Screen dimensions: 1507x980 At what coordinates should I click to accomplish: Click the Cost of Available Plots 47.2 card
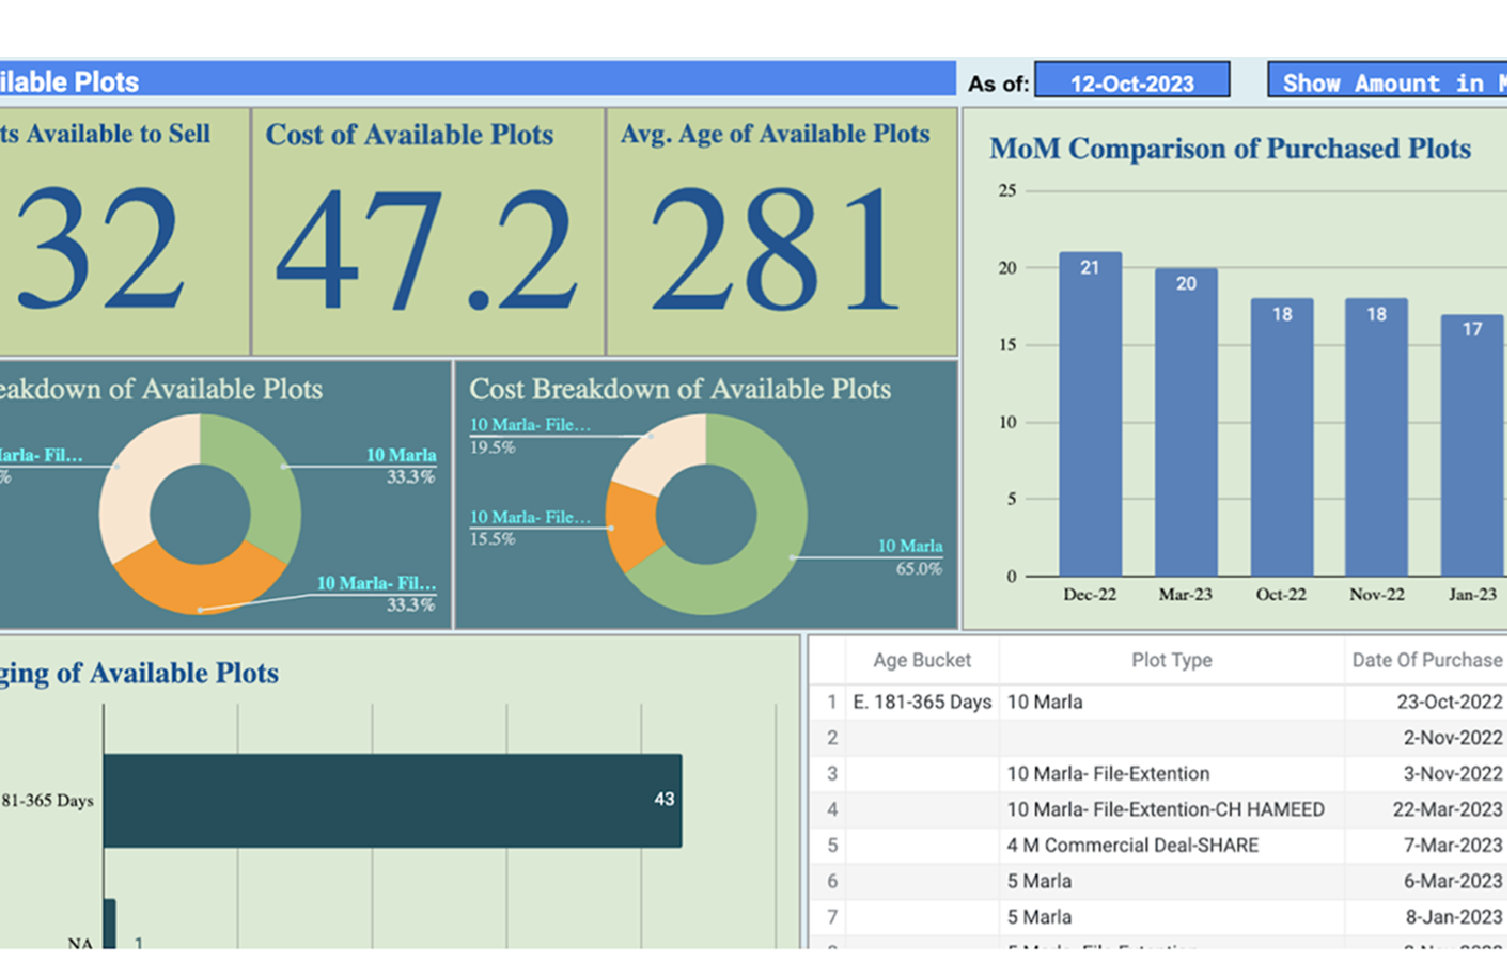click(427, 232)
